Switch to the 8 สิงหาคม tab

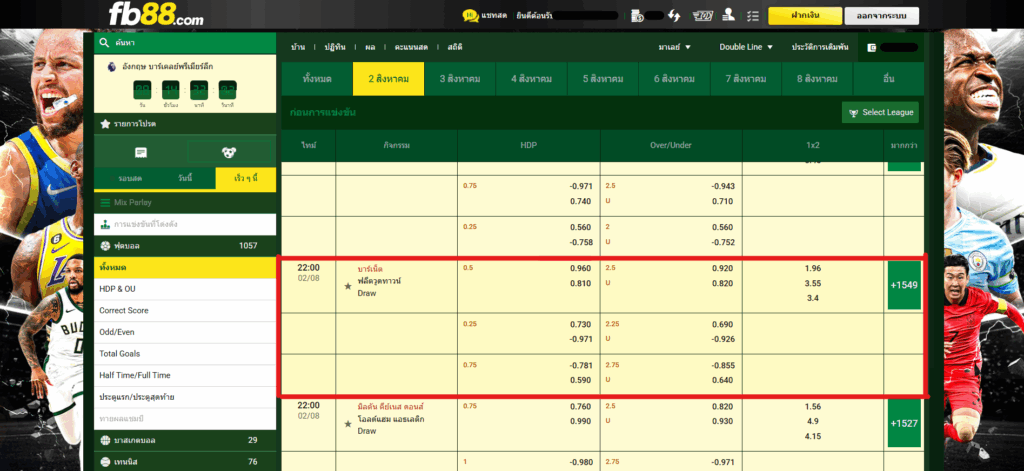click(x=817, y=79)
